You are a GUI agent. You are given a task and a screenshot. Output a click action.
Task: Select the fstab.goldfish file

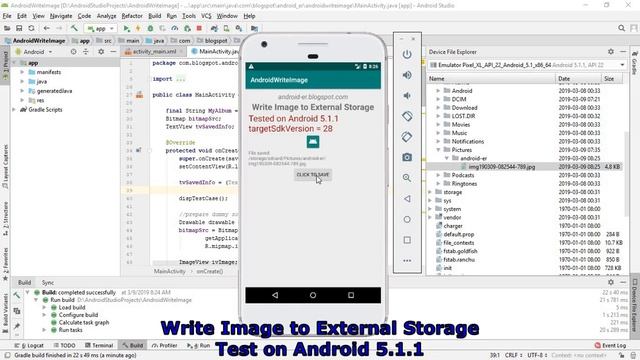point(460,251)
